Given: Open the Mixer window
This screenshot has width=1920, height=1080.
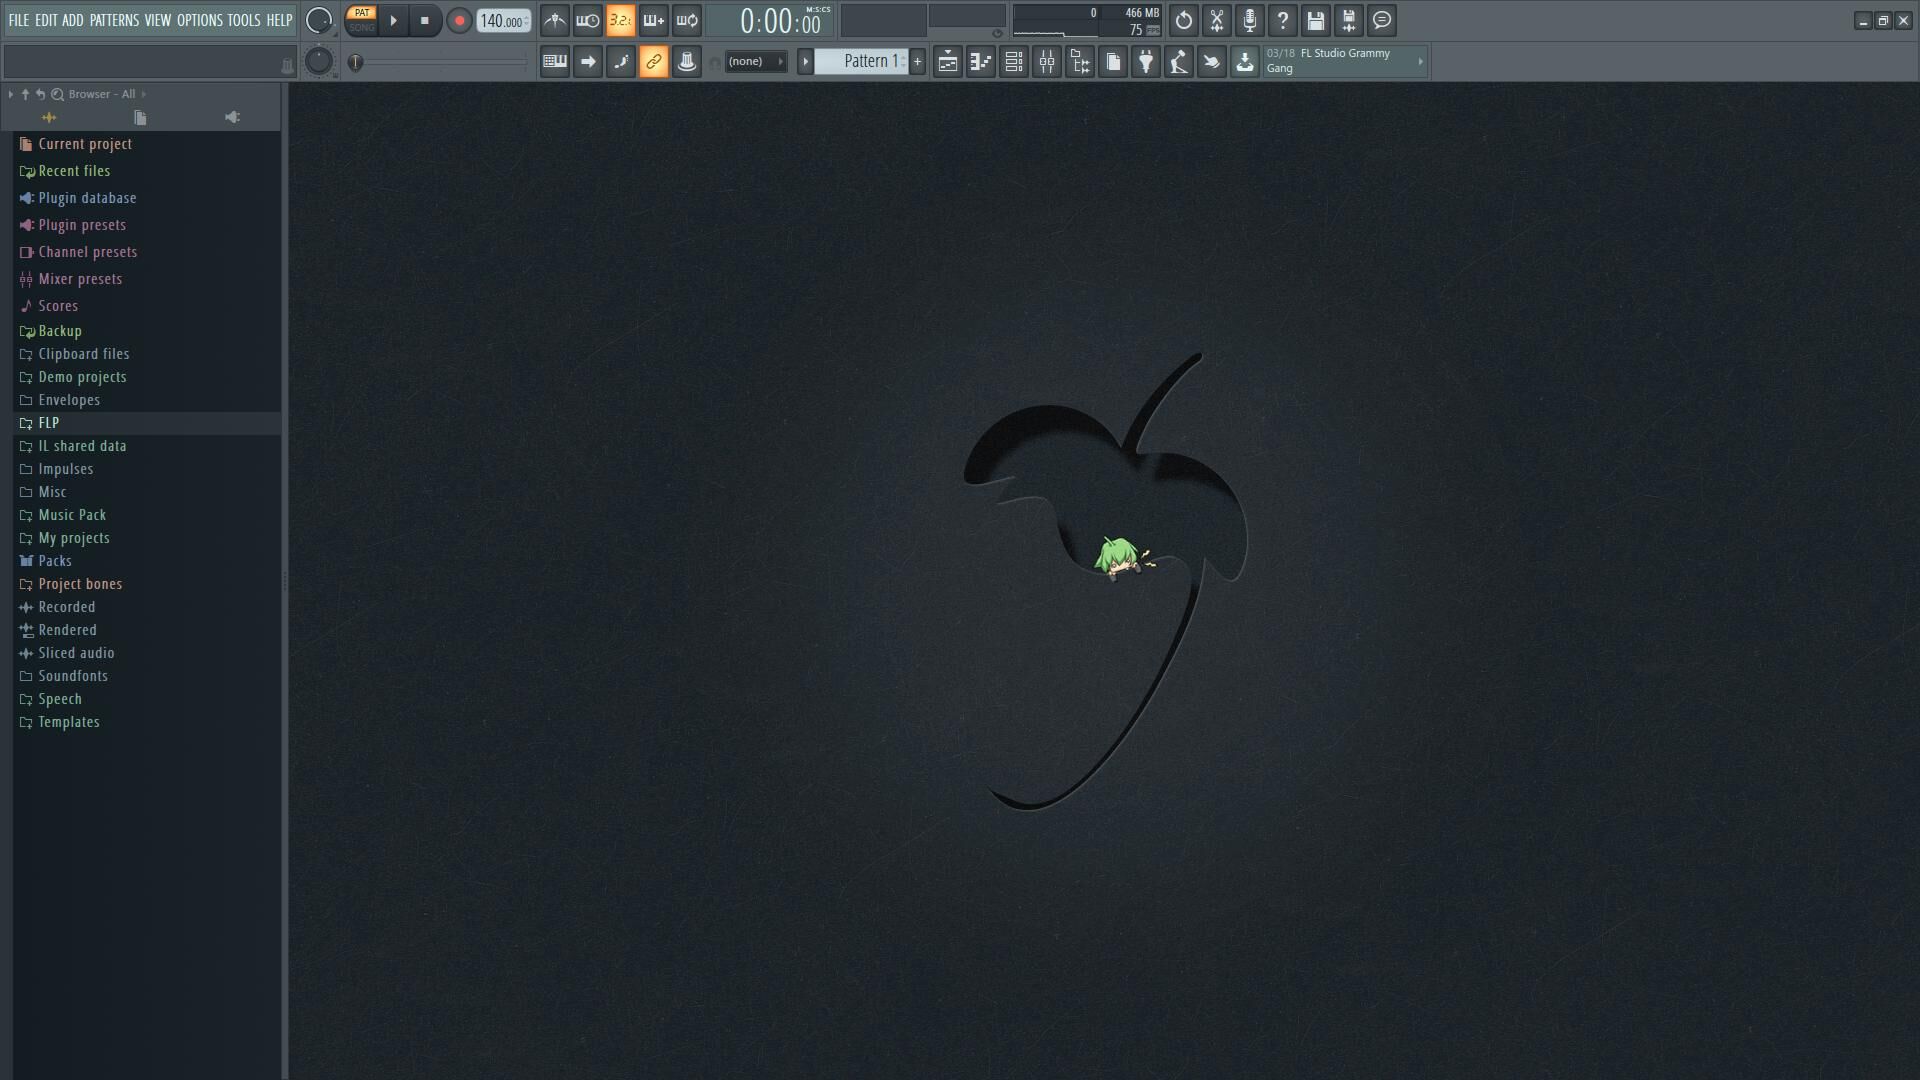Looking at the screenshot, I should pyautogui.click(x=1047, y=62).
